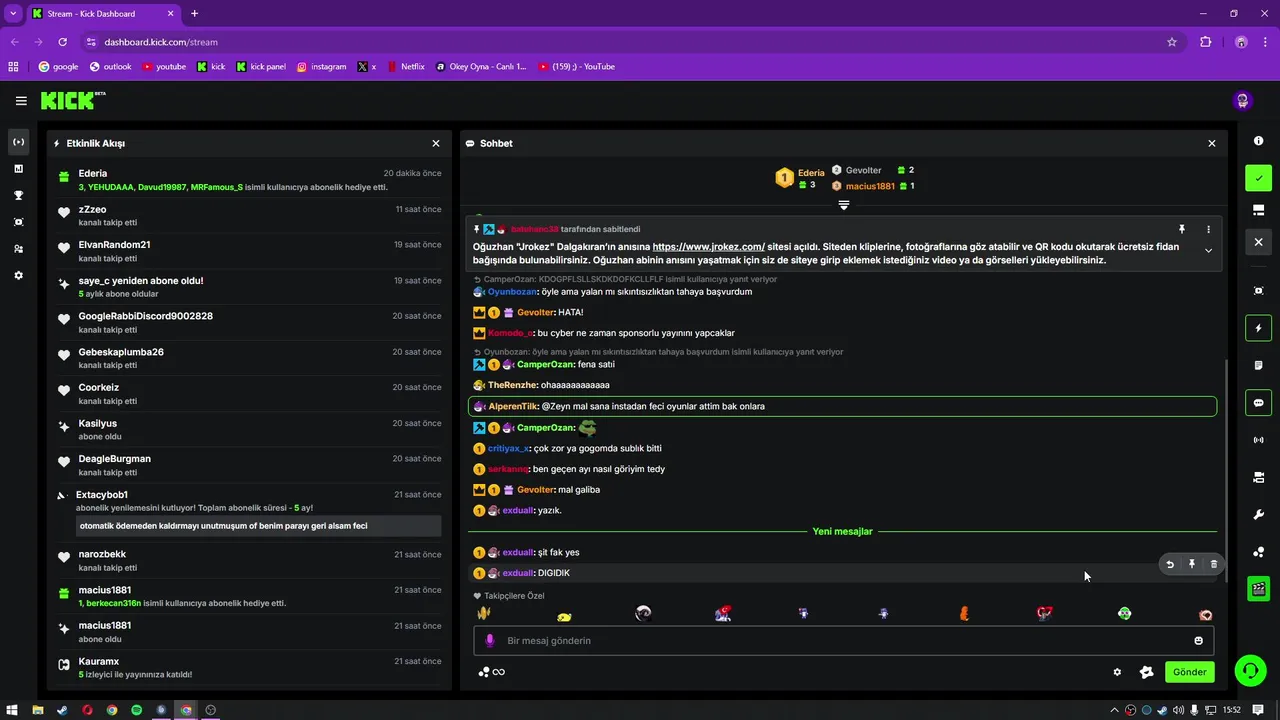Open the user profile avatar menu

1242,101
